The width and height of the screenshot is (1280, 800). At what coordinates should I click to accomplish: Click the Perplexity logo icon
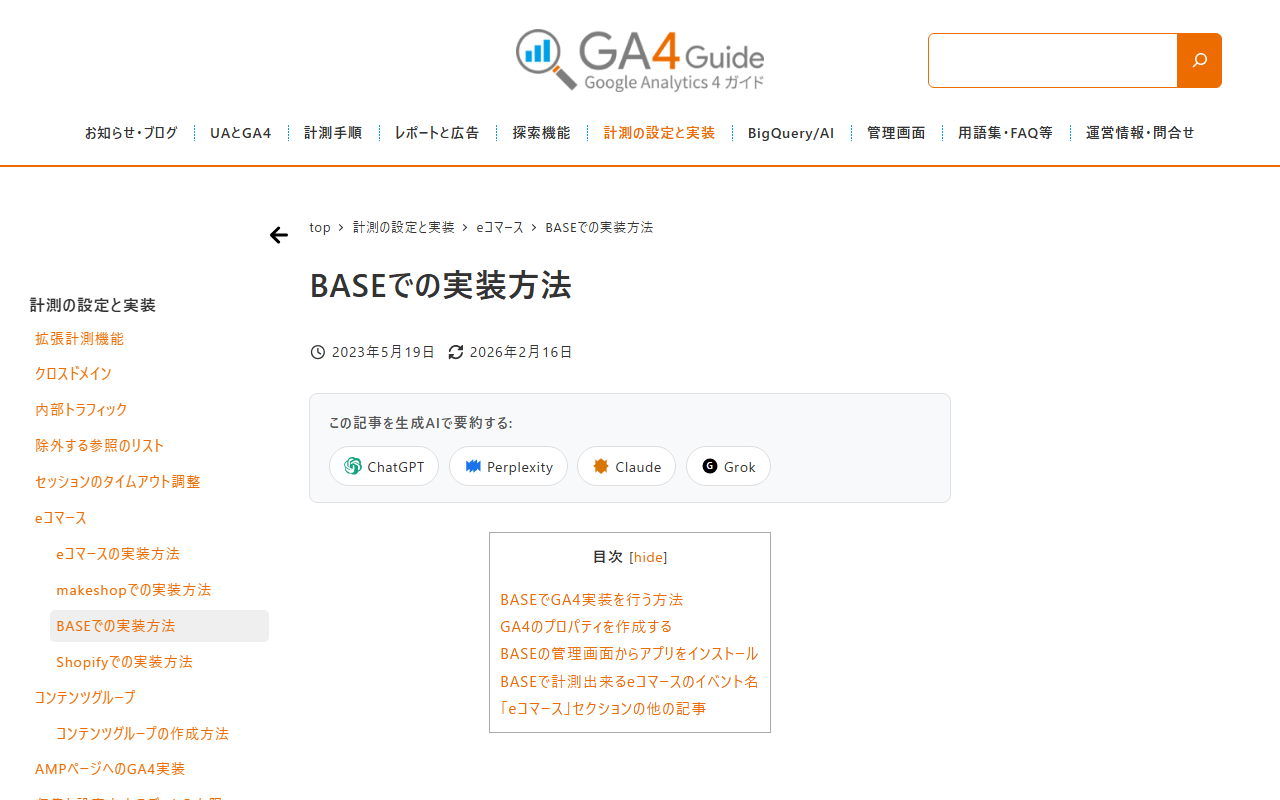(473, 466)
